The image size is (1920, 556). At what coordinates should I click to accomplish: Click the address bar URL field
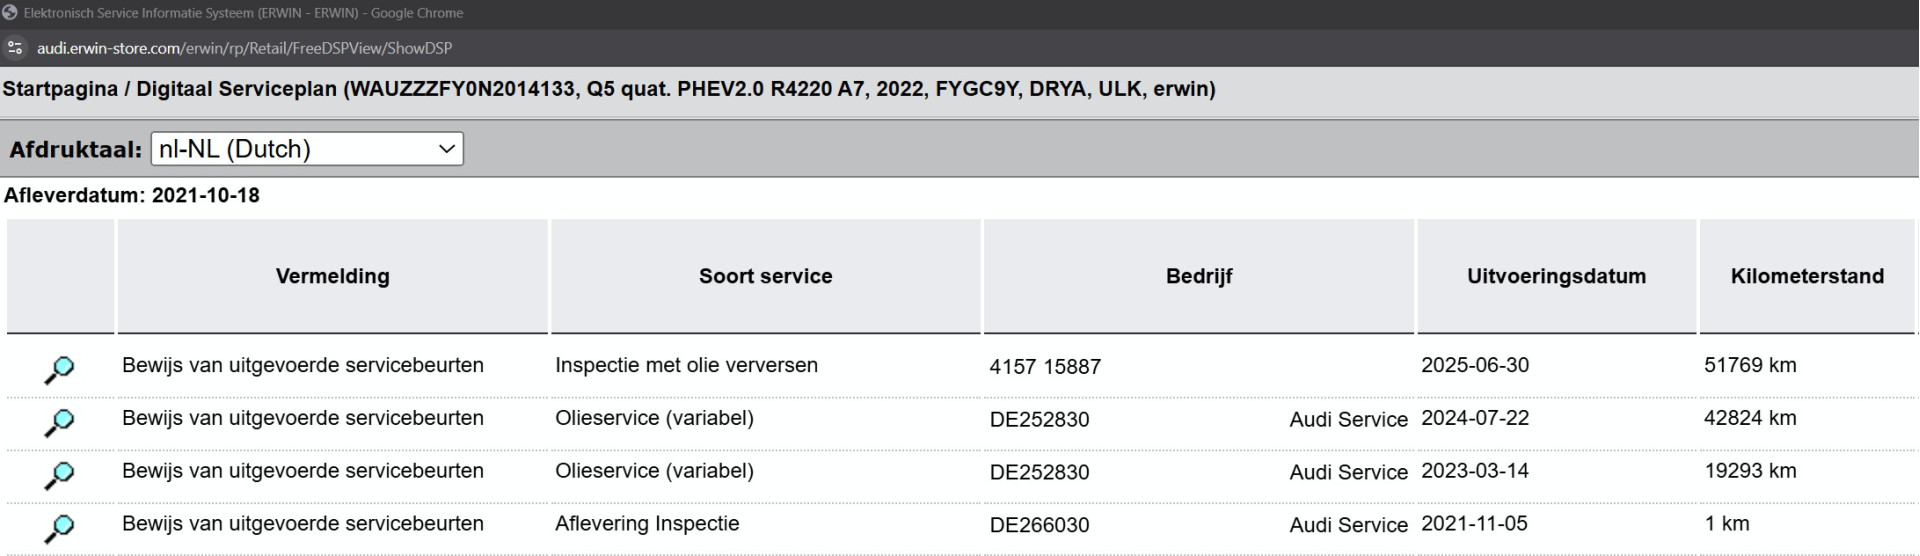(x=244, y=48)
